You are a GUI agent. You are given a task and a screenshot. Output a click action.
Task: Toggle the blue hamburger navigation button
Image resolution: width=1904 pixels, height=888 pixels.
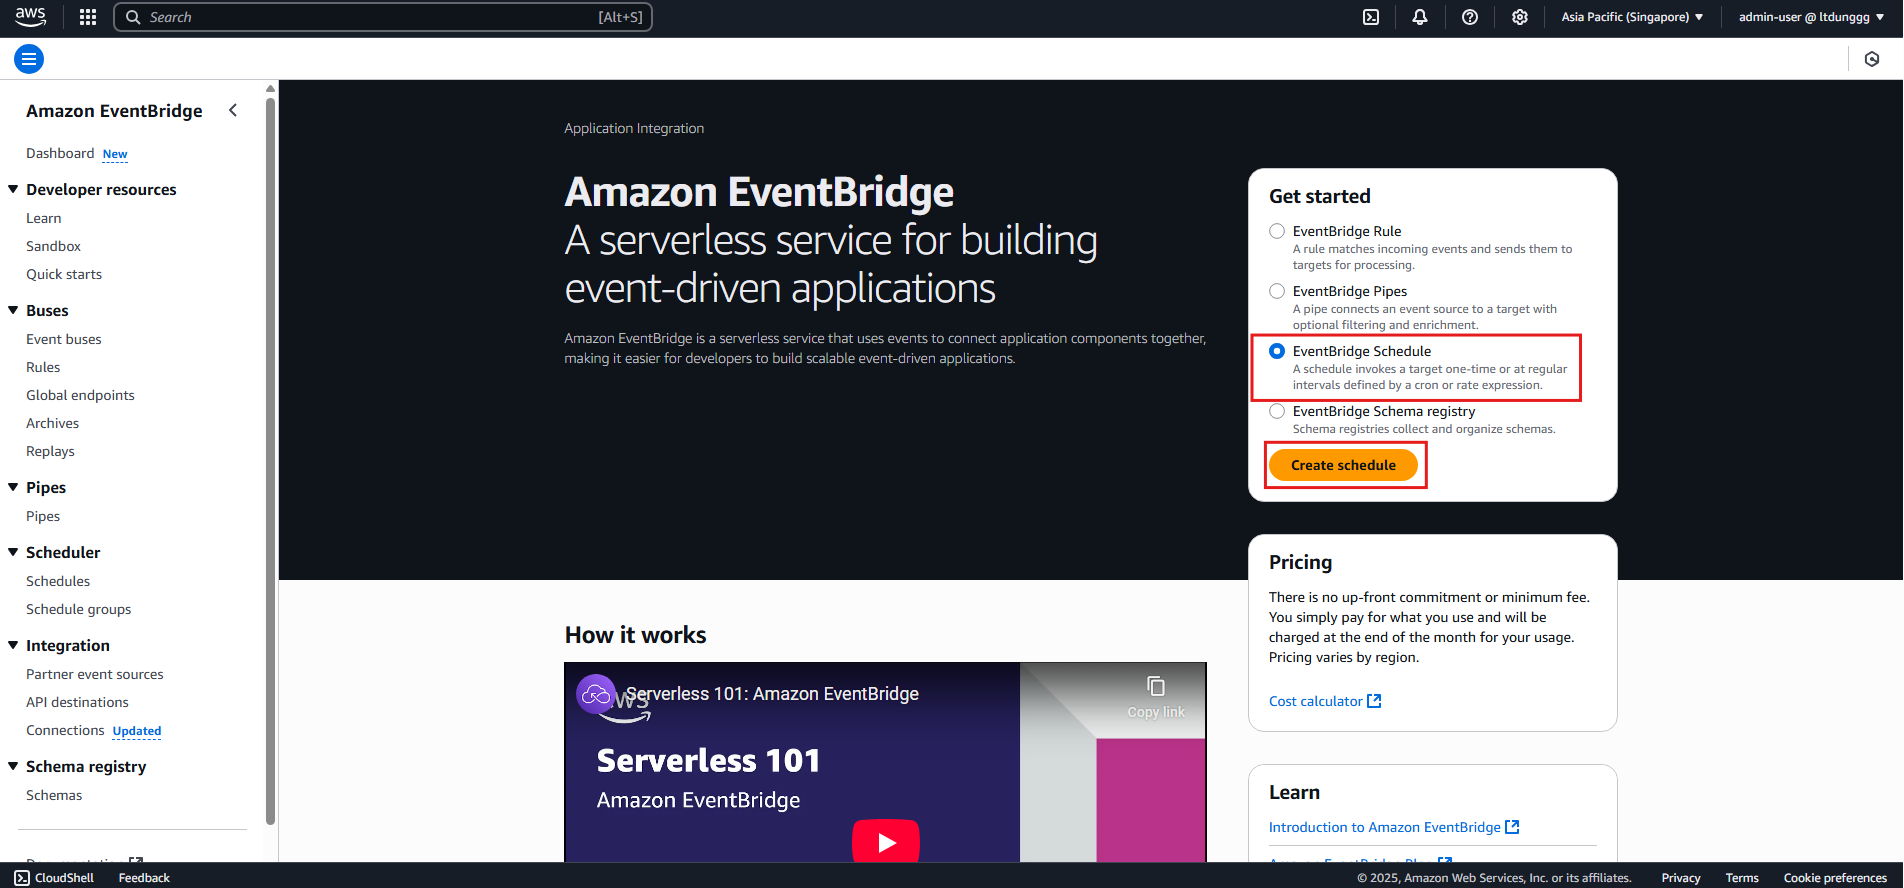[x=29, y=59]
